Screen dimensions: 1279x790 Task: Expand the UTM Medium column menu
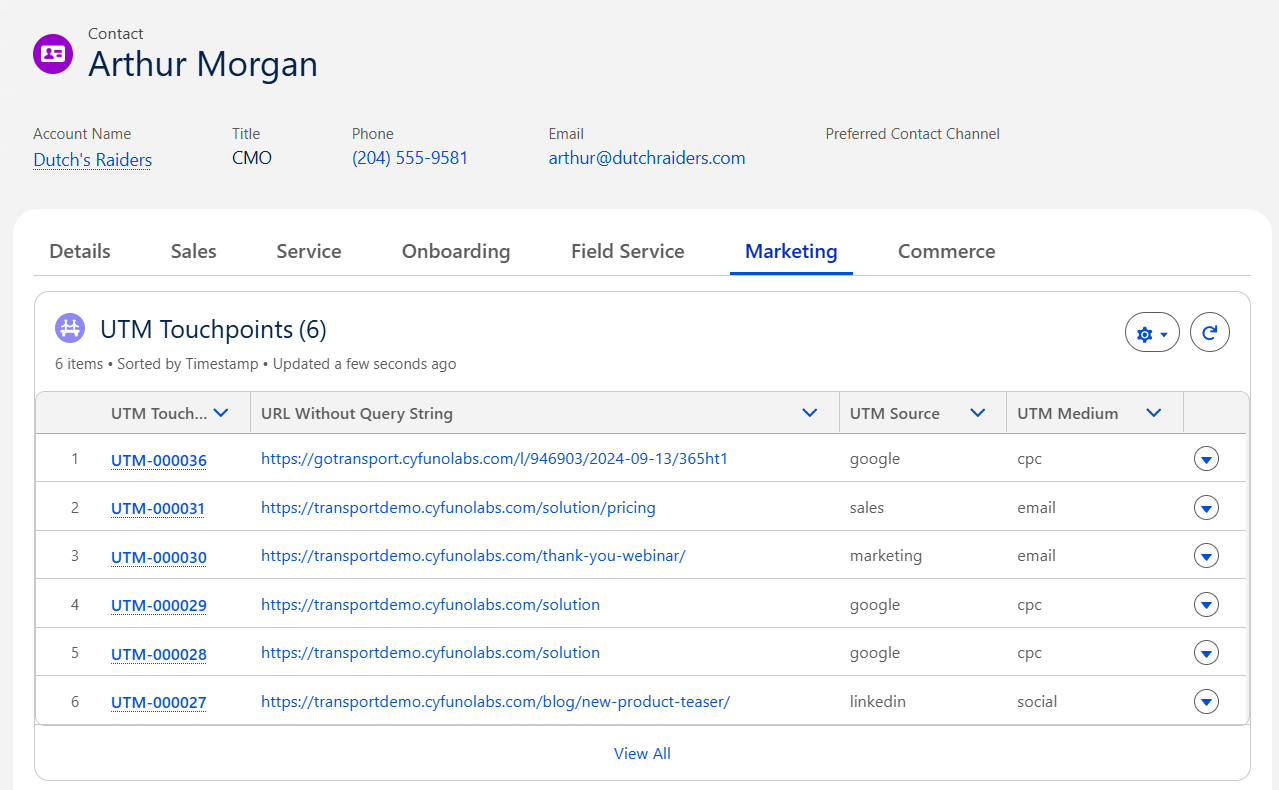(1154, 413)
